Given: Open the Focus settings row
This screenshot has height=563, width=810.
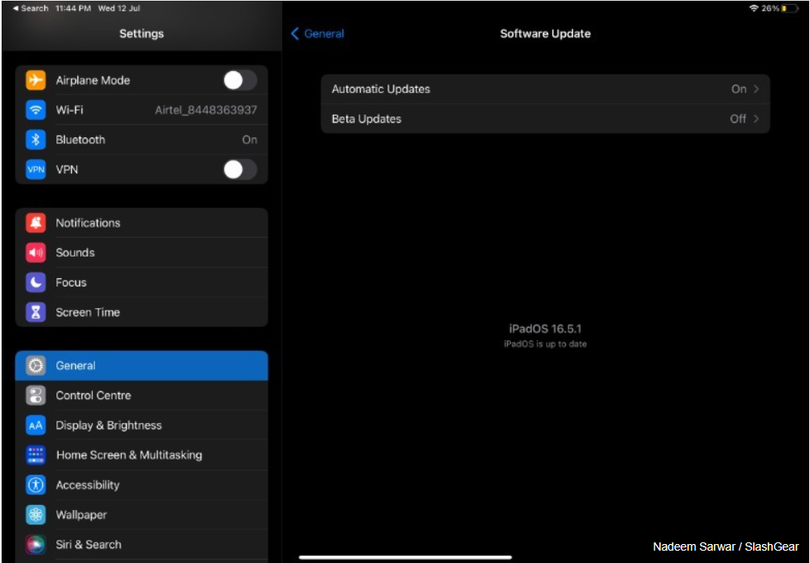Looking at the screenshot, I should (142, 283).
